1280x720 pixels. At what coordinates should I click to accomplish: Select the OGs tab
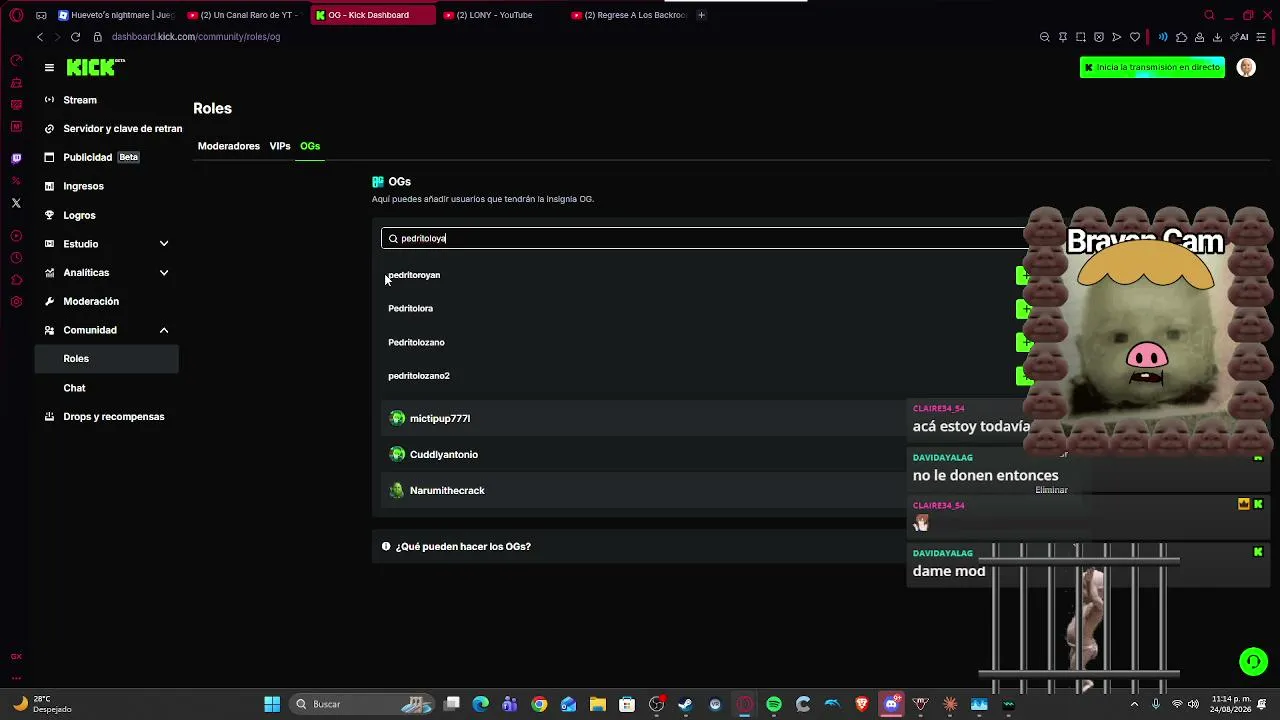[310, 146]
